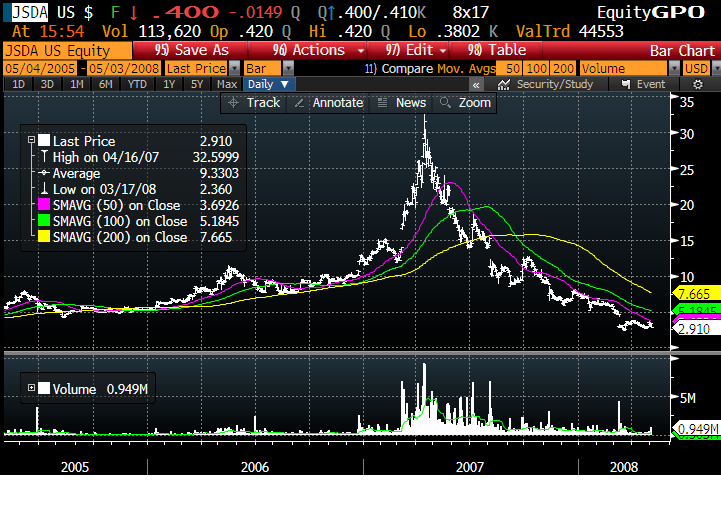Click the Annotate button label
Screen dimensions: 721x512
(338, 103)
